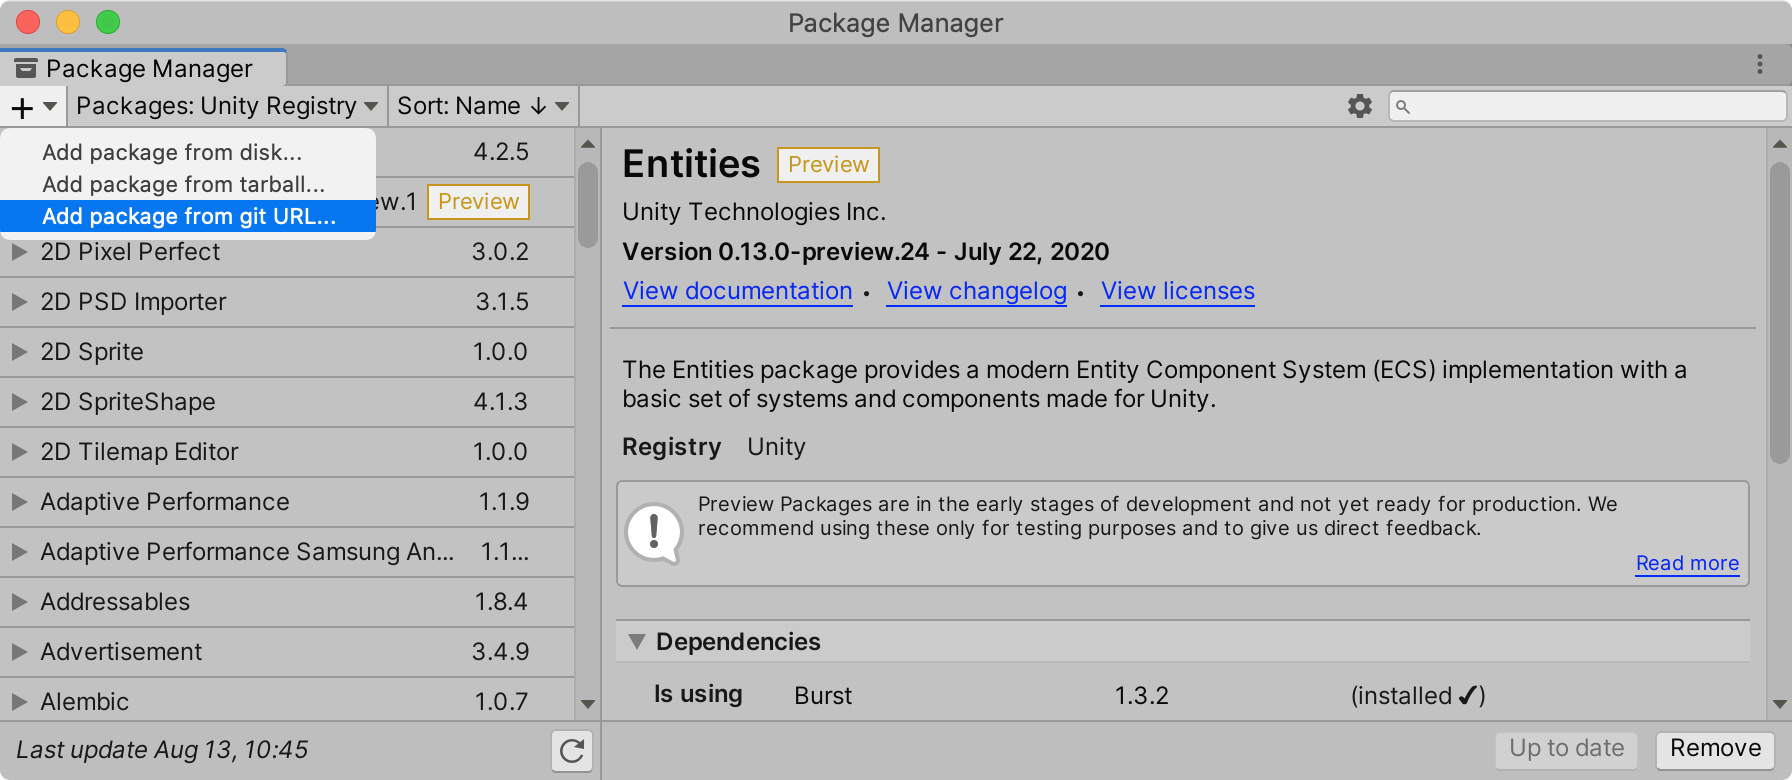Click the Preview tag in package list
1792x780 pixels.
click(478, 202)
